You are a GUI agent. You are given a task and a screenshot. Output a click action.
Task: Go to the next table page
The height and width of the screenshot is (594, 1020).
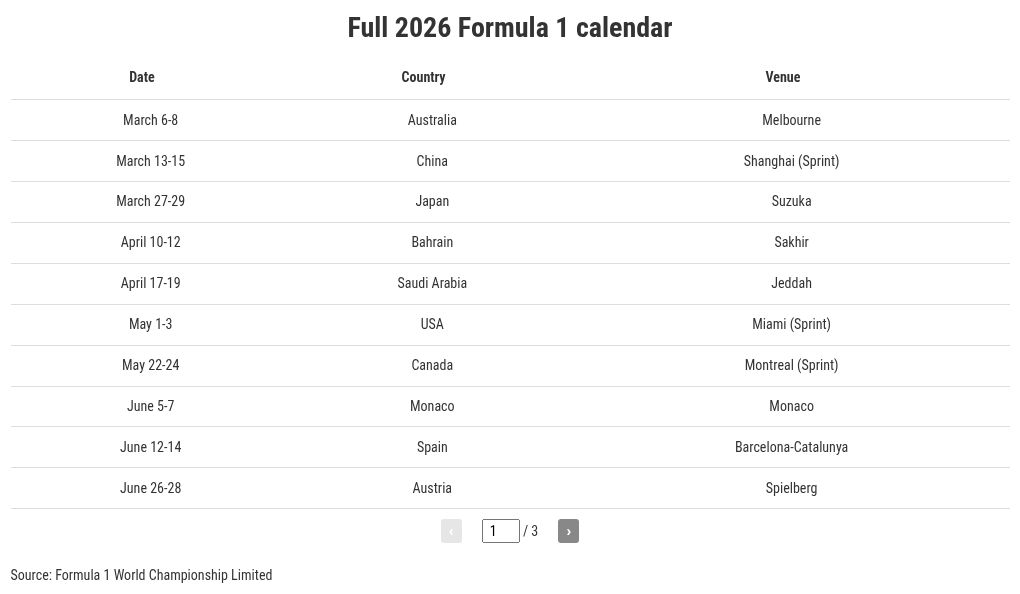click(x=568, y=531)
